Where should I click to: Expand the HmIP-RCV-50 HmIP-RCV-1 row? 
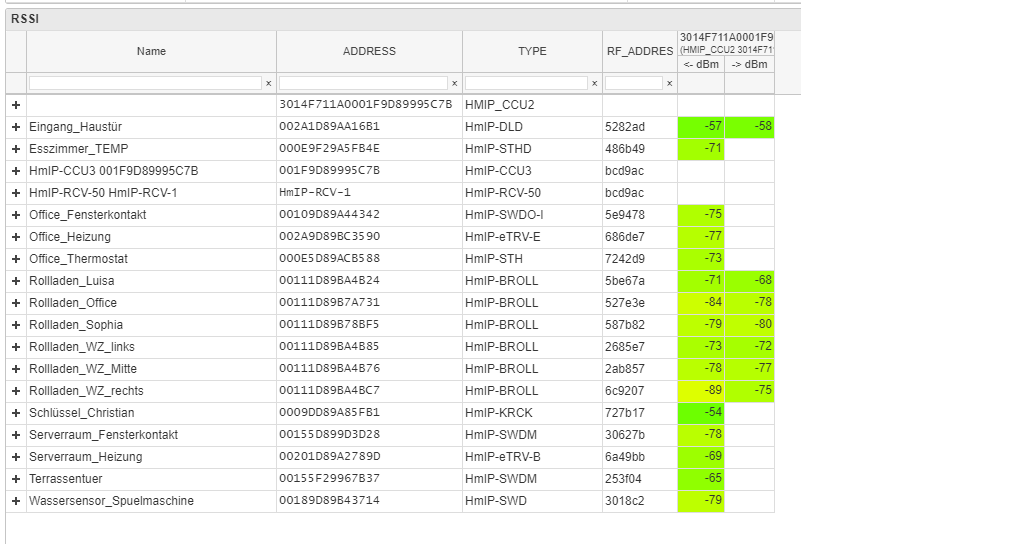pos(16,193)
